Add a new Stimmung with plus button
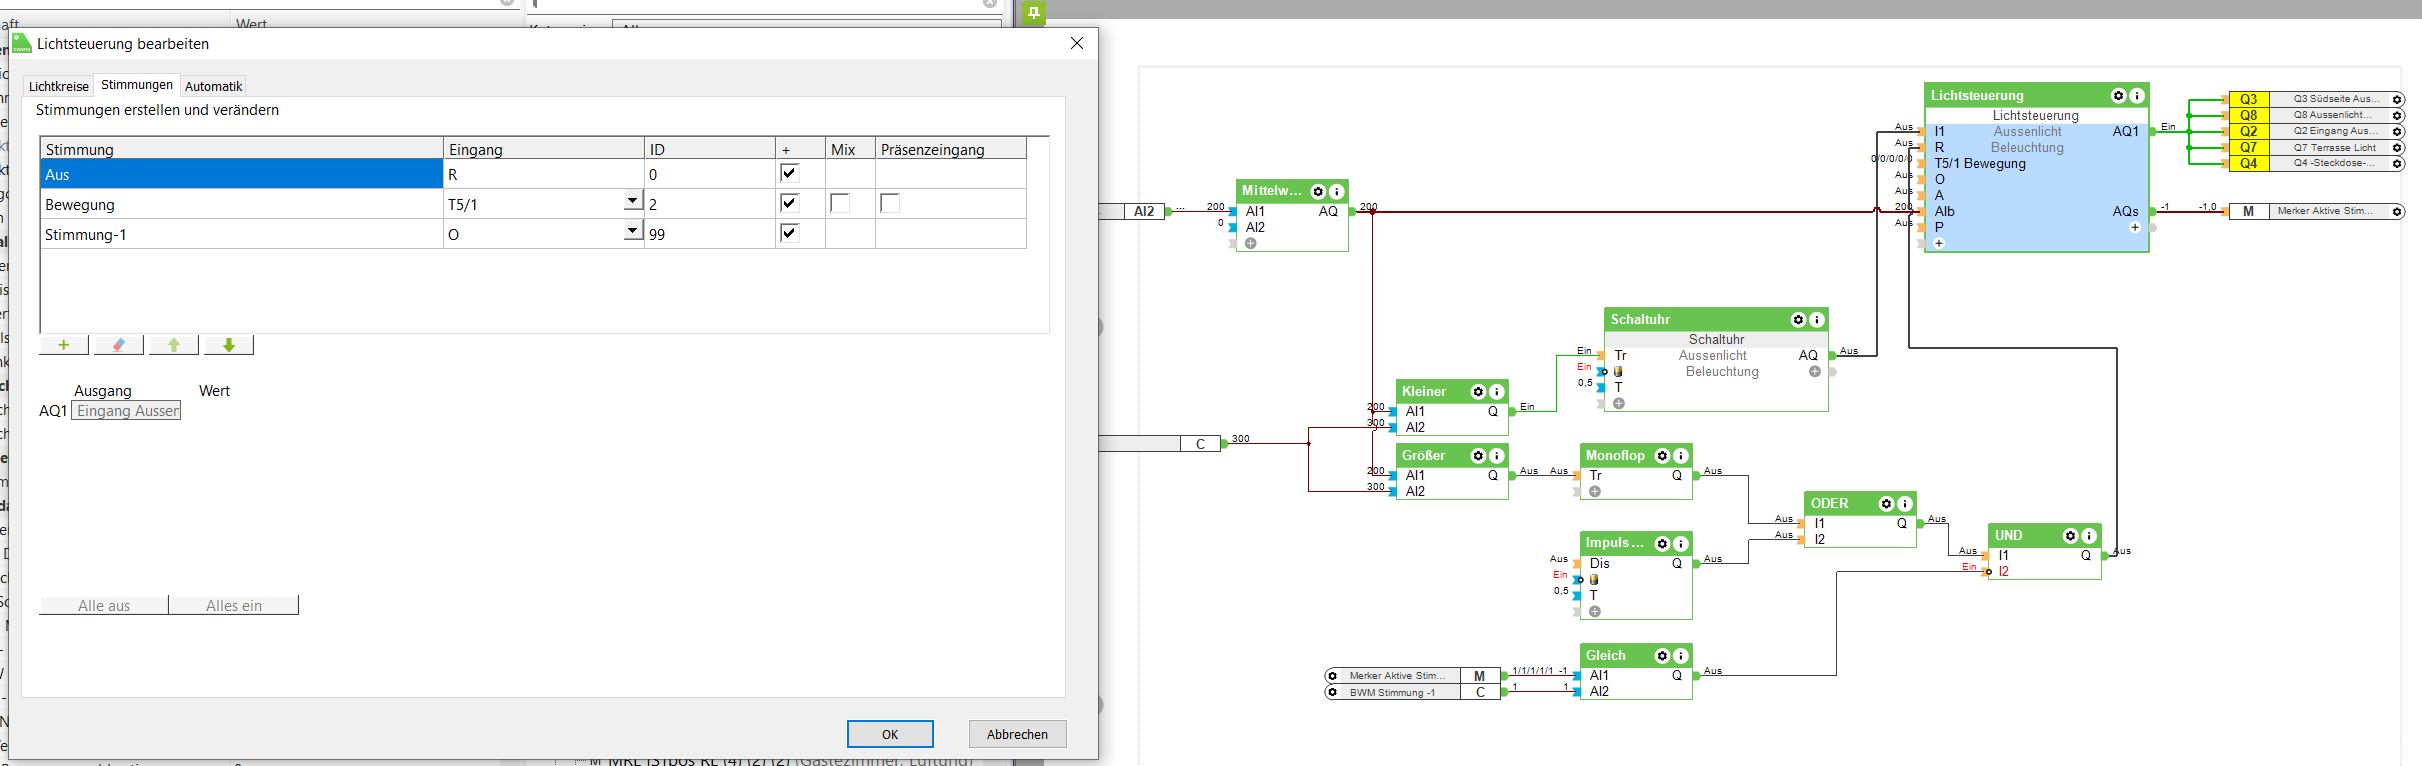 point(64,345)
